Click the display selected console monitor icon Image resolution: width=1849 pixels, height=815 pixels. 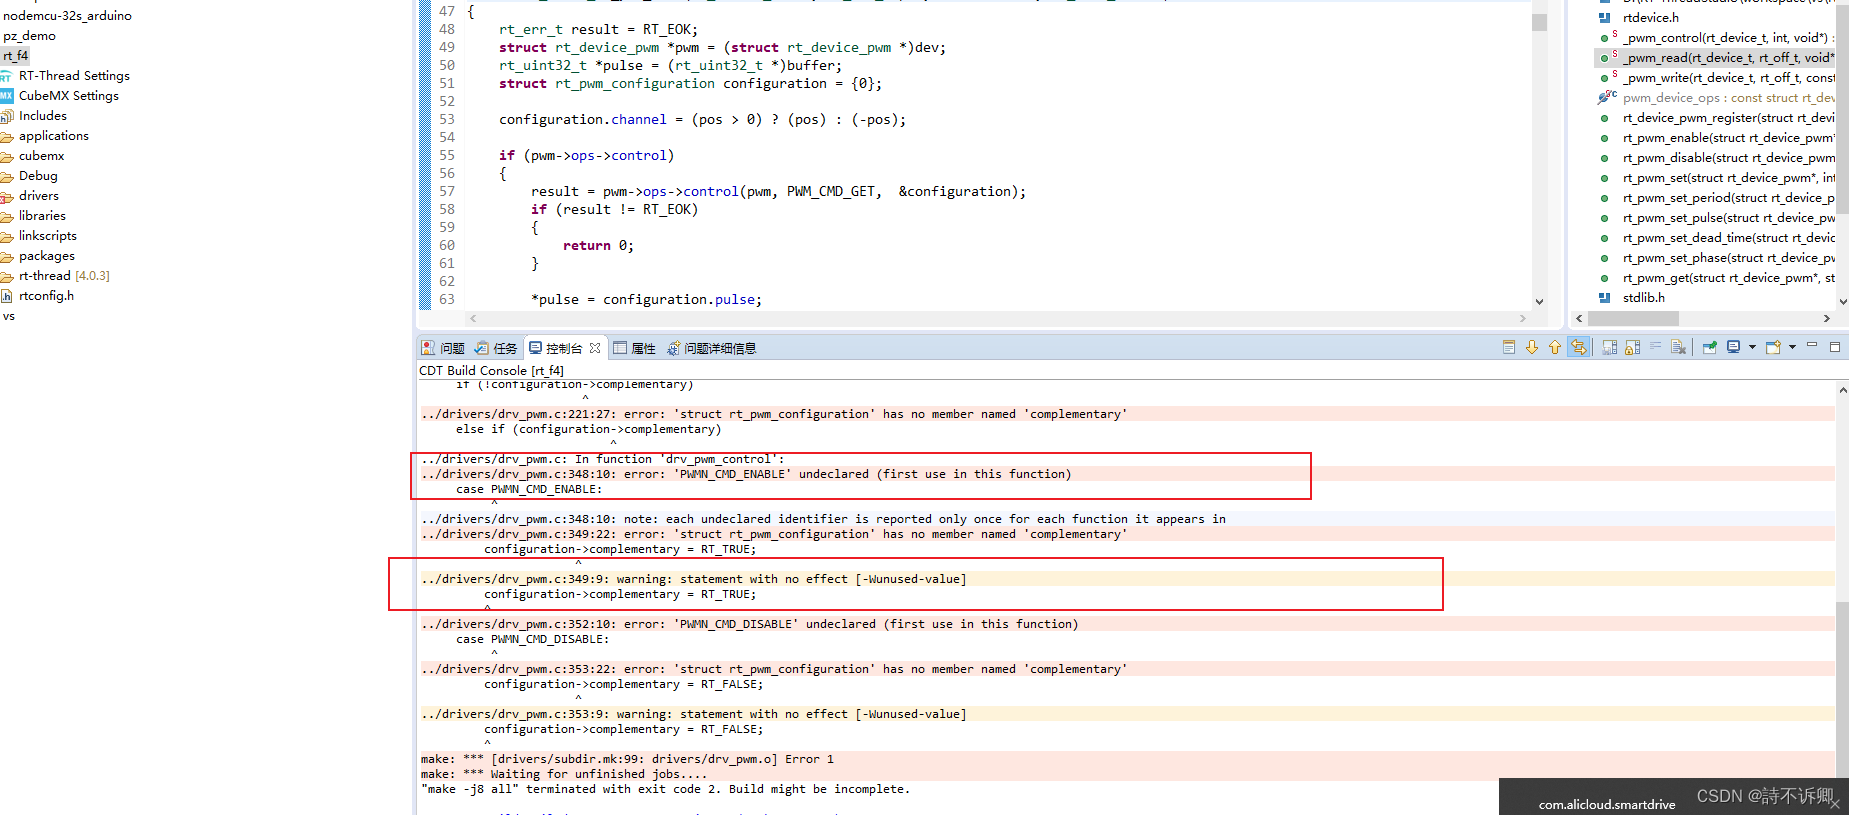tap(1734, 347)
